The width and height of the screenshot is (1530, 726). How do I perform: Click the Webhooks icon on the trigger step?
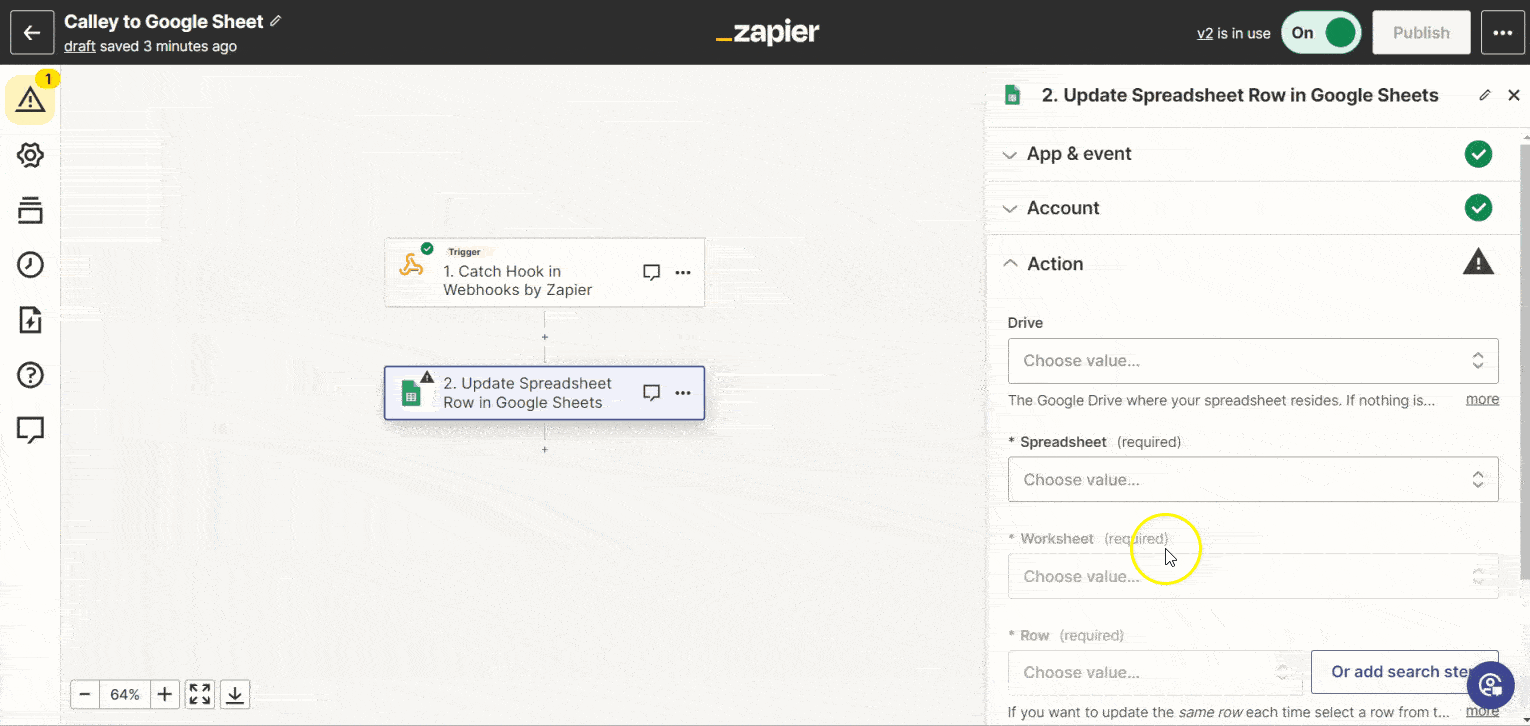click(x=411, y=265)
